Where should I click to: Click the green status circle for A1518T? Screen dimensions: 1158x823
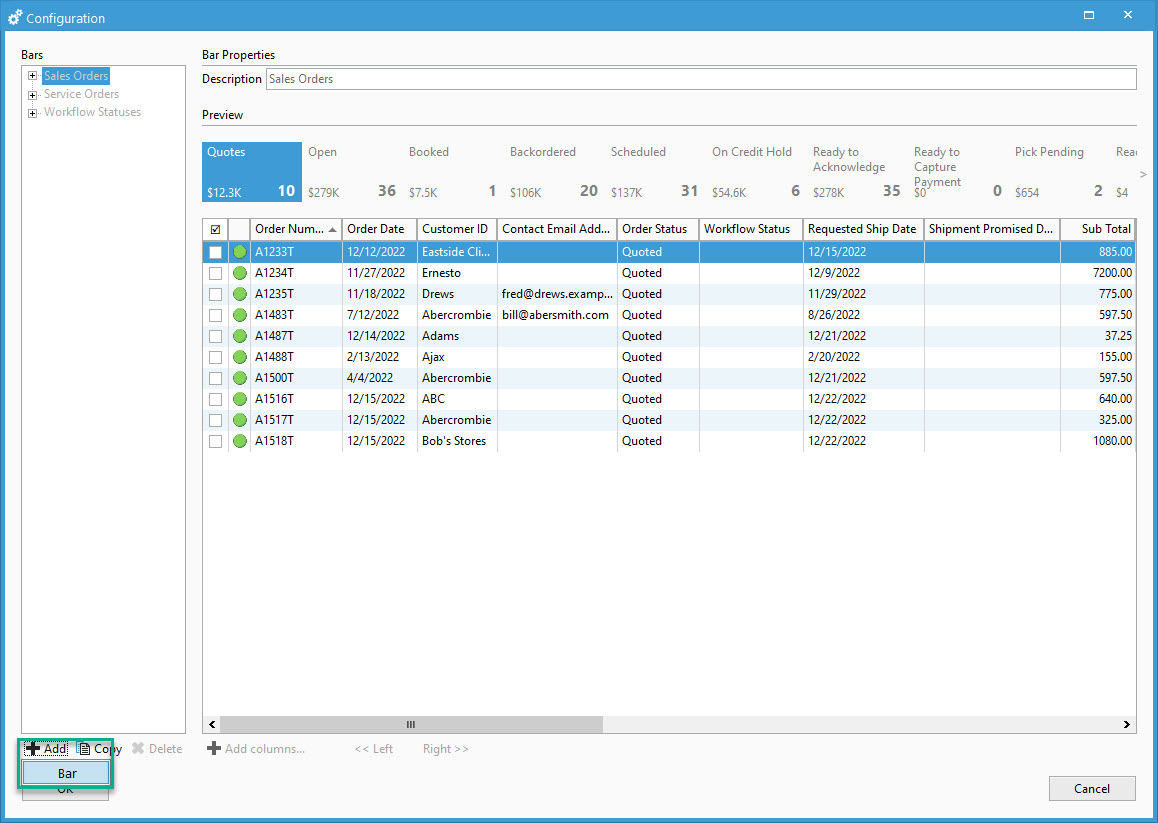click(240, 441)
